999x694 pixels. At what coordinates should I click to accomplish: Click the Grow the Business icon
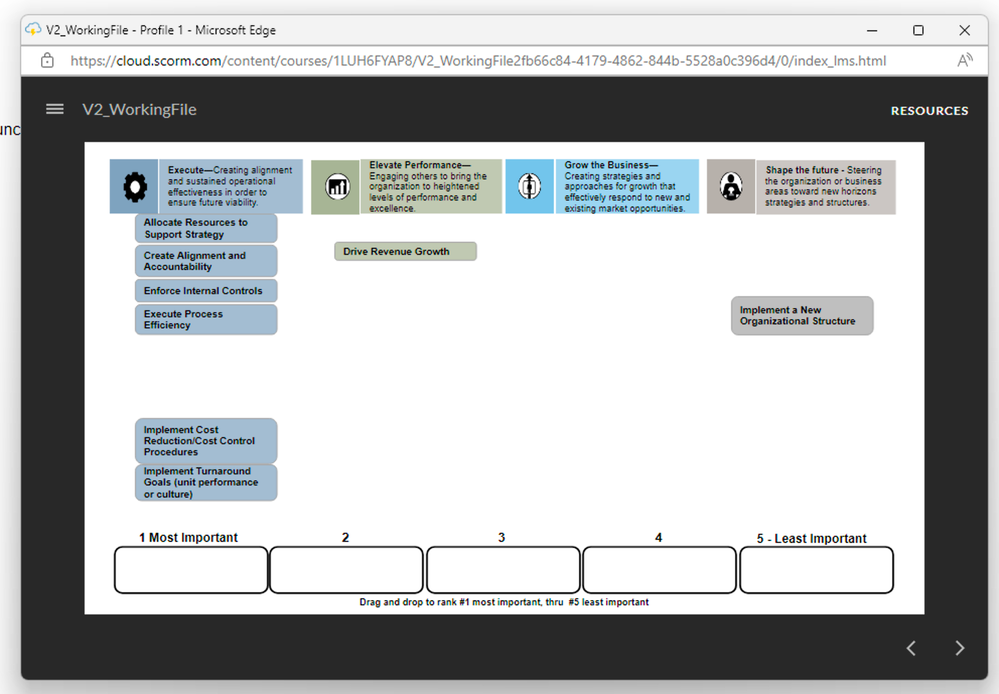pyautogui.click(x=529, y=187)
